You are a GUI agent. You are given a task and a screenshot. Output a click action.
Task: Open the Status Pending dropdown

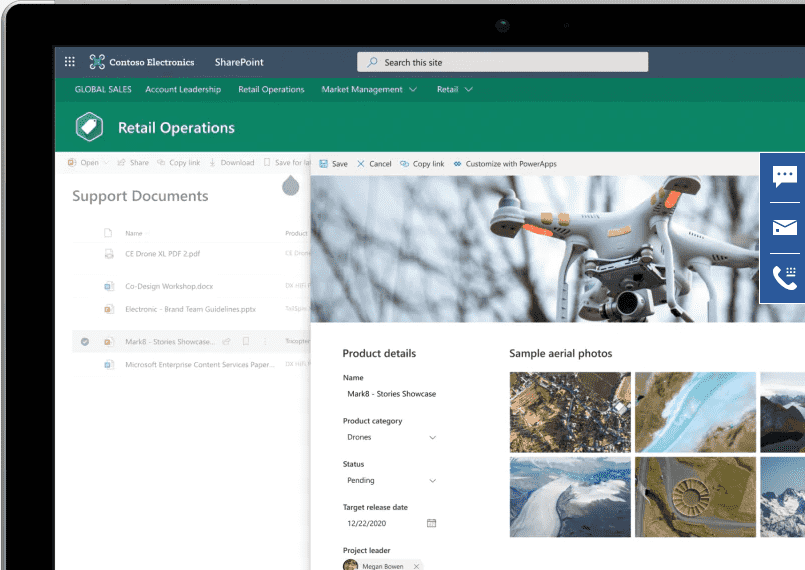(391, 480)
